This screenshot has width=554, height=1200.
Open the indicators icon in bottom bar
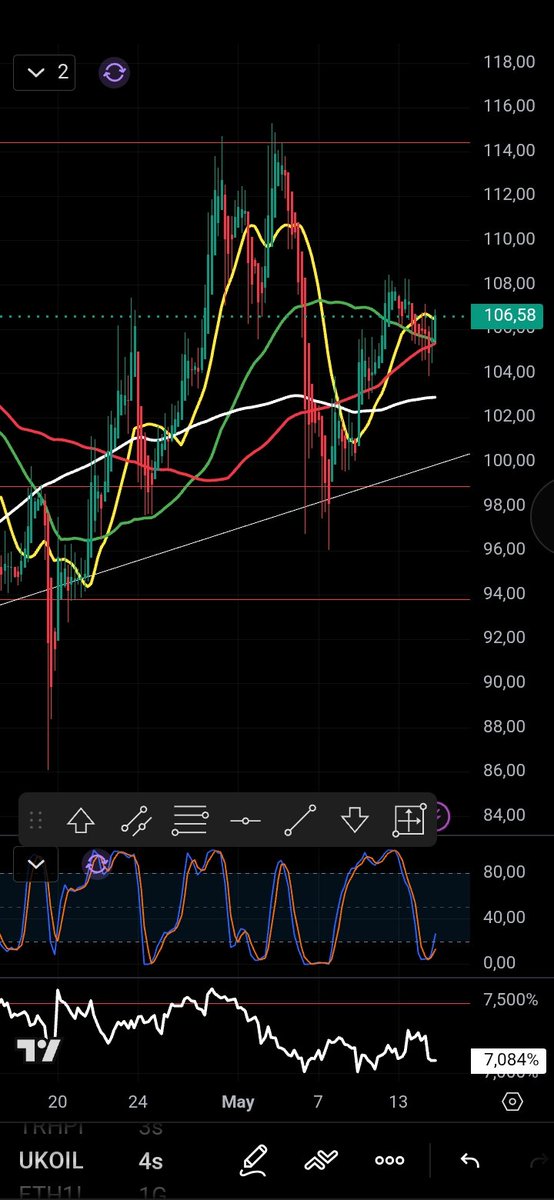point(321,1160)
